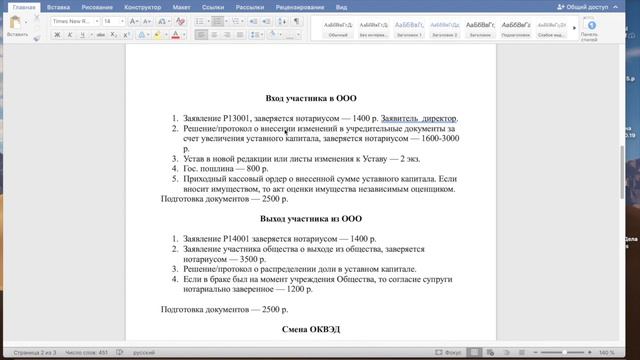The image size is (640, 360).
Task: Click the Общий доступ share button
Action: click(583, 7)
